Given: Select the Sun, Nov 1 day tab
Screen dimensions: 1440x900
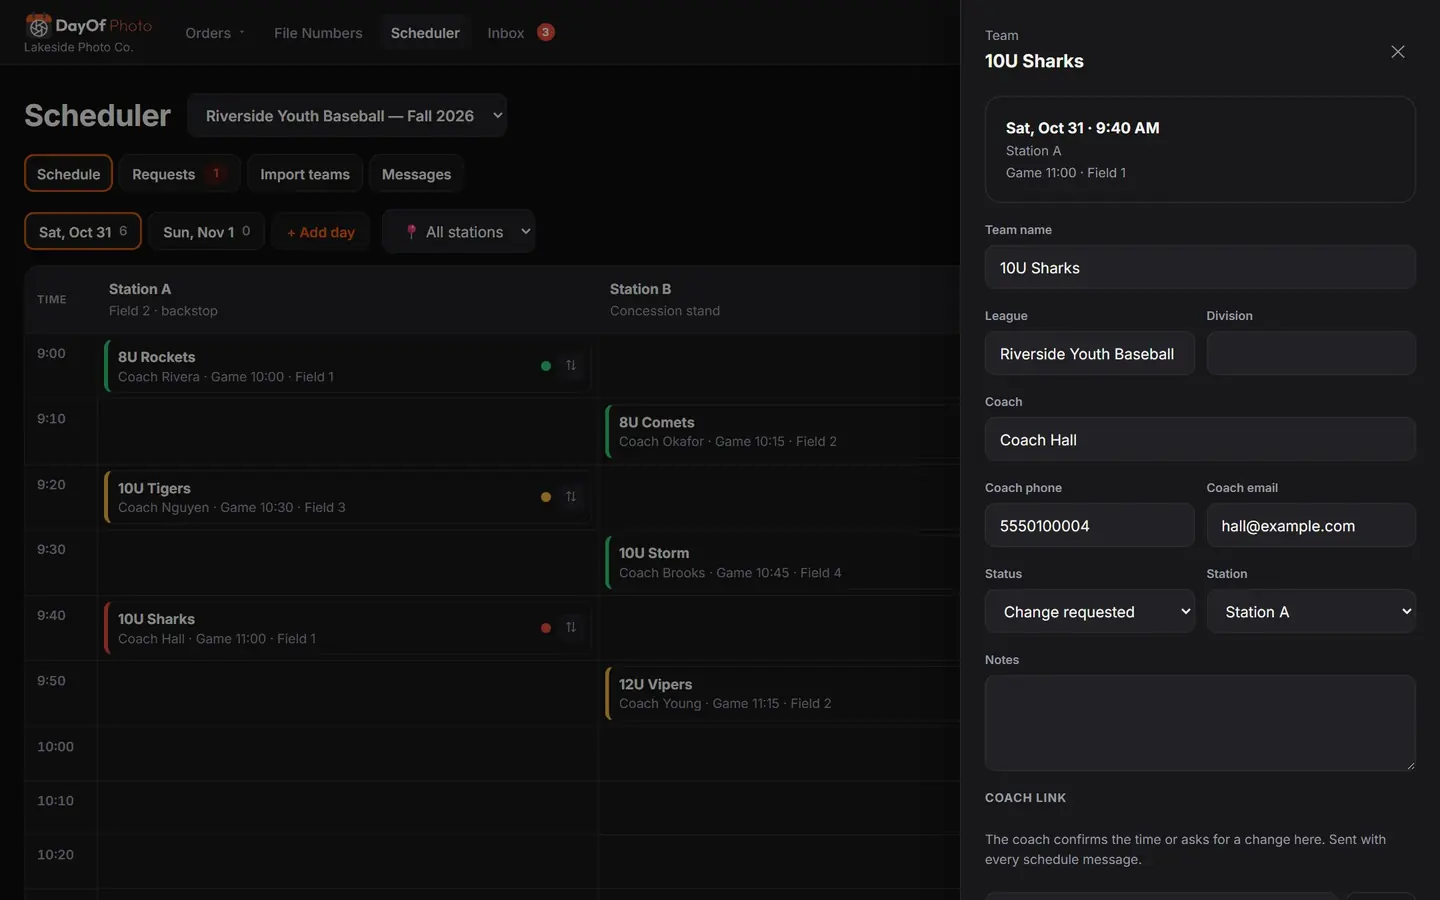Looking at the screenshot, I should (x=207, y=231).
